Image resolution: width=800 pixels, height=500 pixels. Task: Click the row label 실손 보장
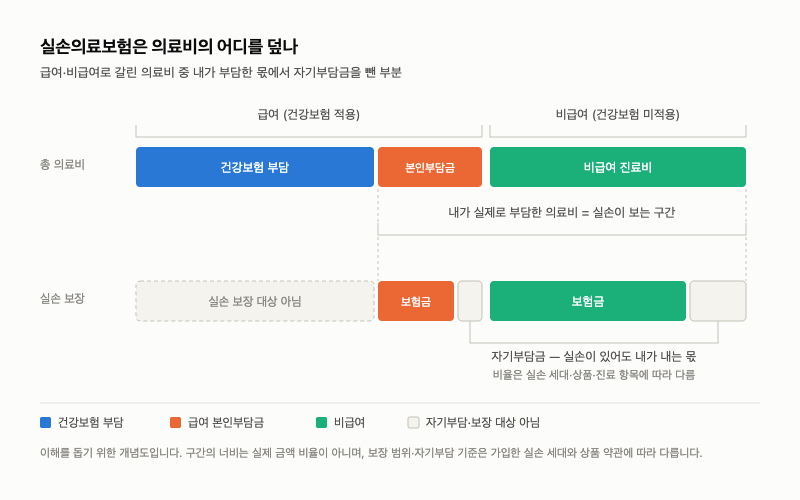pos(62,298)
